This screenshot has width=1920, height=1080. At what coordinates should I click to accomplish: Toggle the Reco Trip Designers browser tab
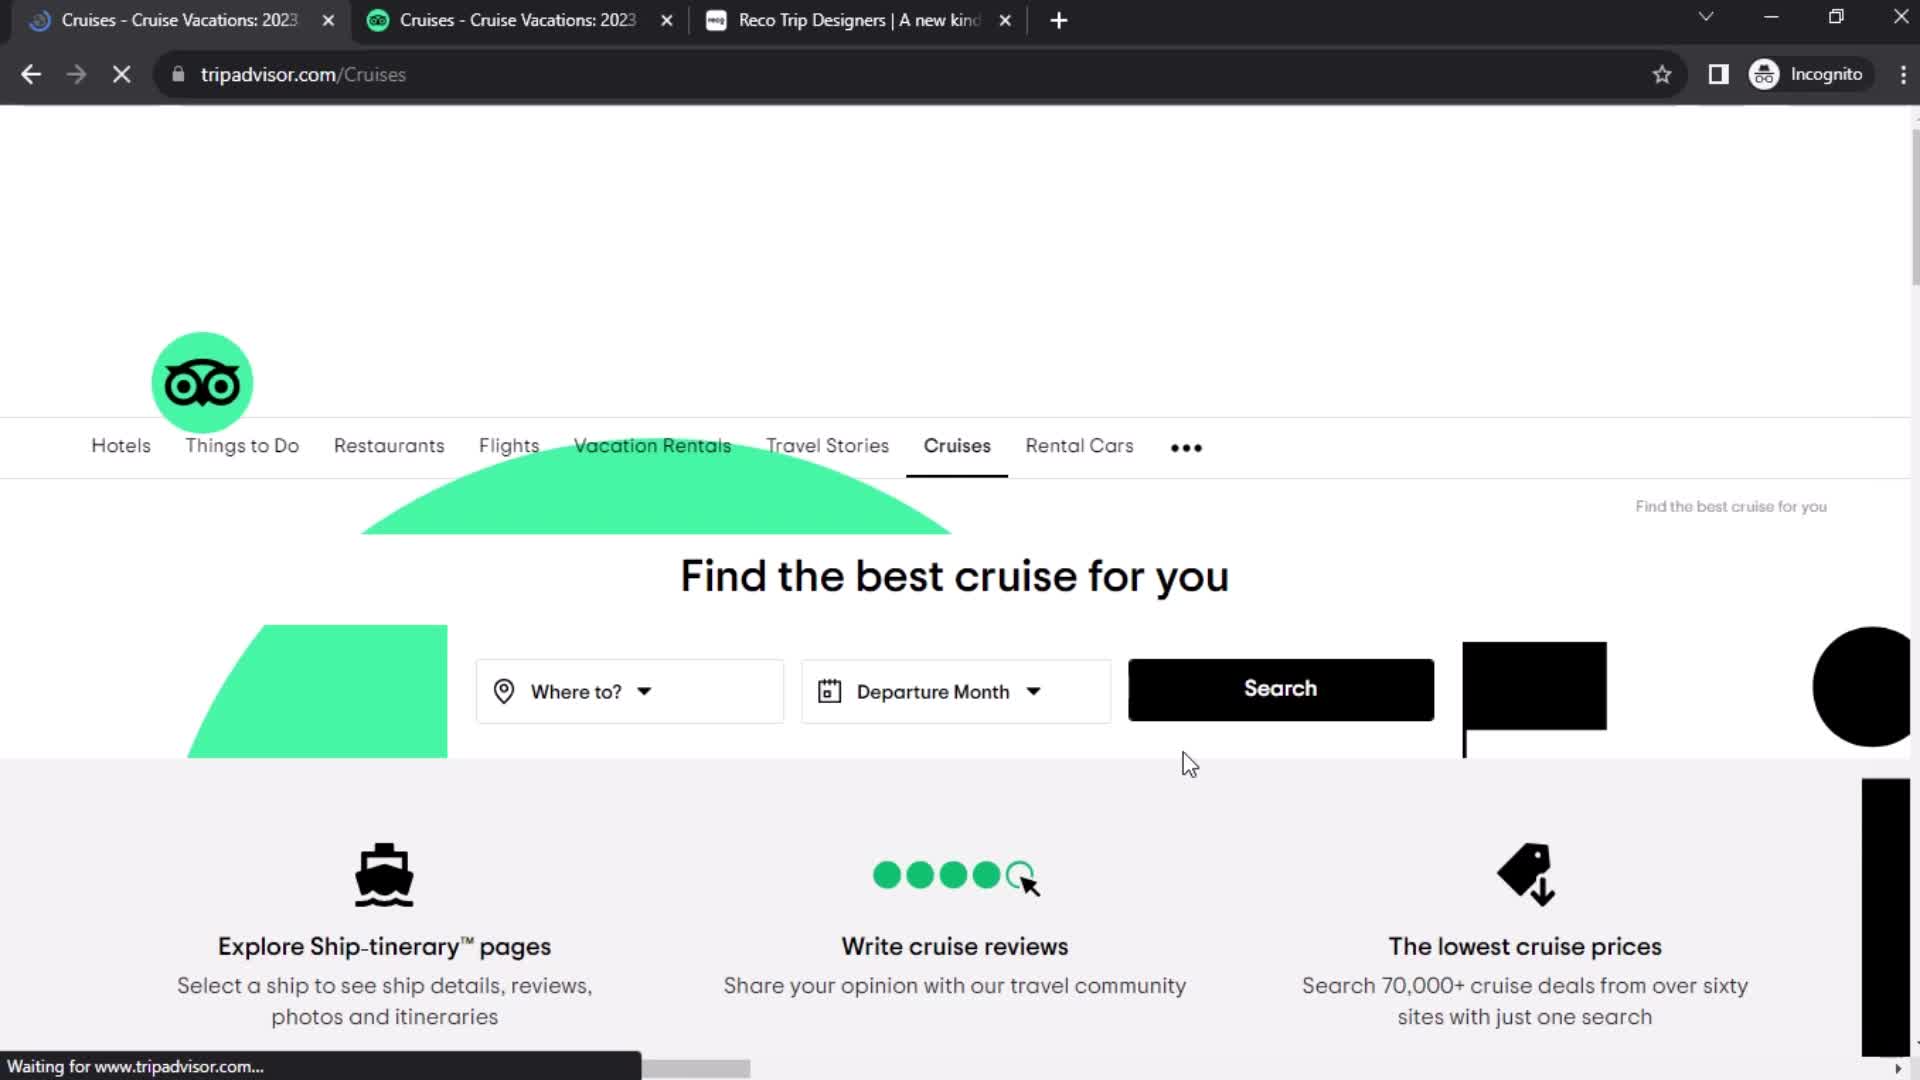click(x=857, y=20)
